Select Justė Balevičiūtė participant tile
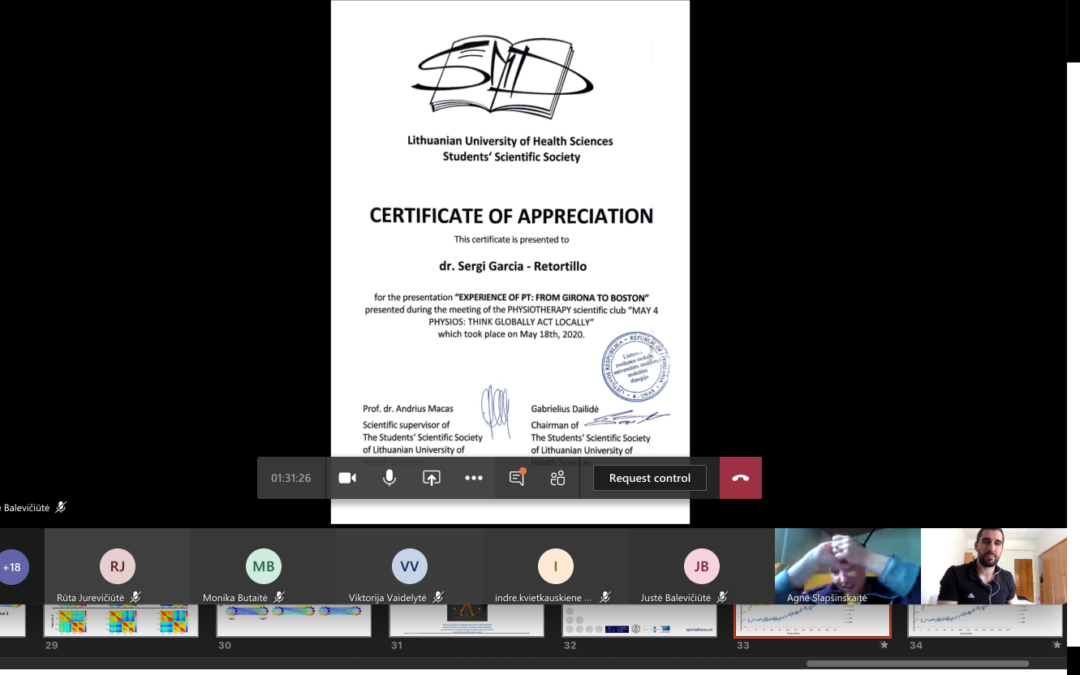The width and height of the screenshot is (1080, 675). (702, 566)
